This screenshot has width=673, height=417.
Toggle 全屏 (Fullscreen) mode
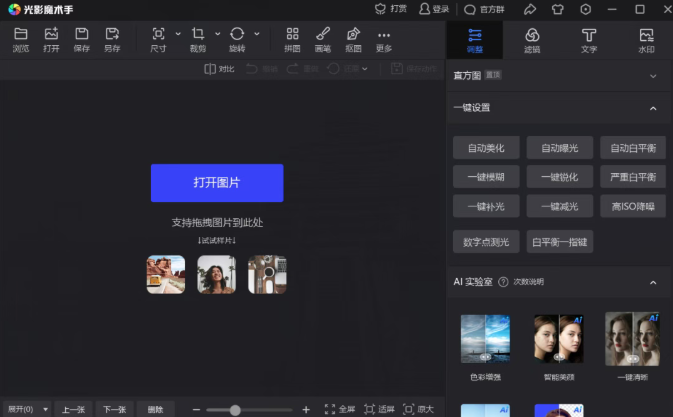pos(340,409)
